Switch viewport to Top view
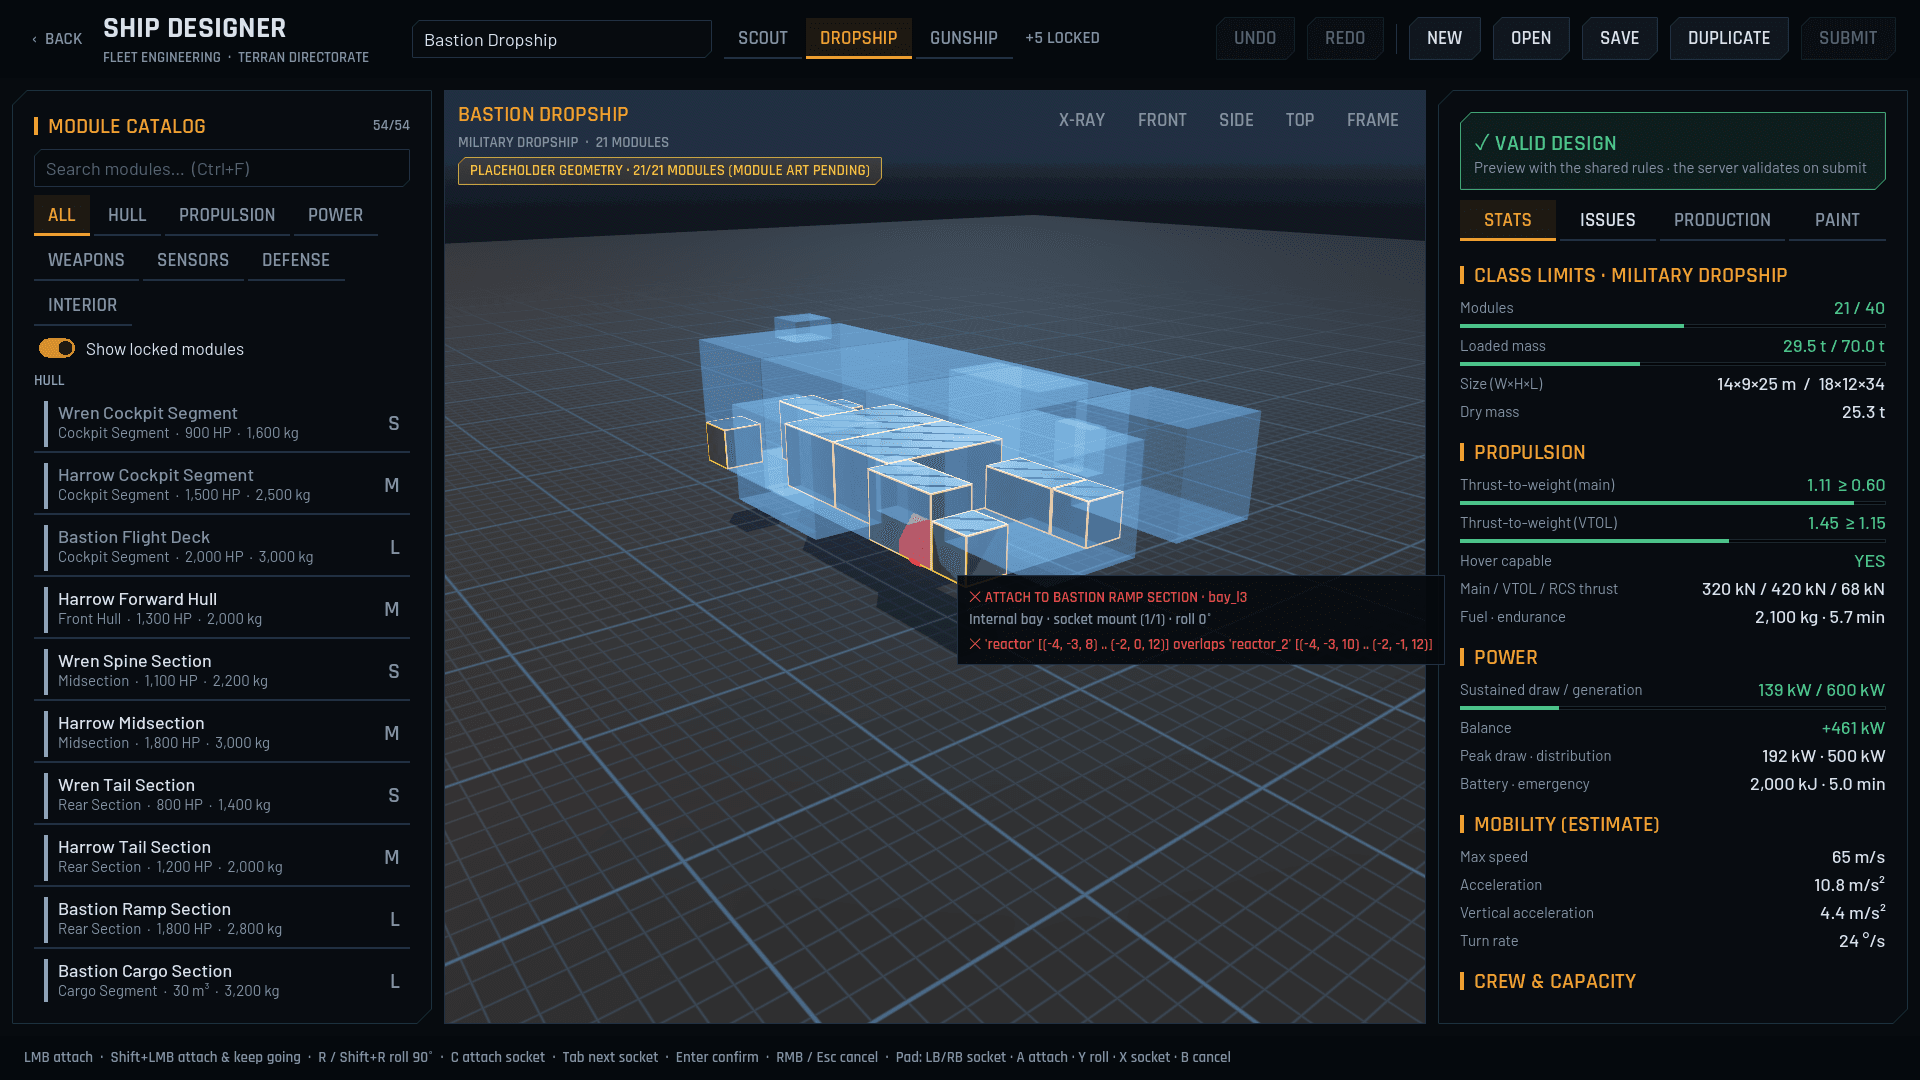This screenshot has width=1920, height=1080. [1300, 120]
